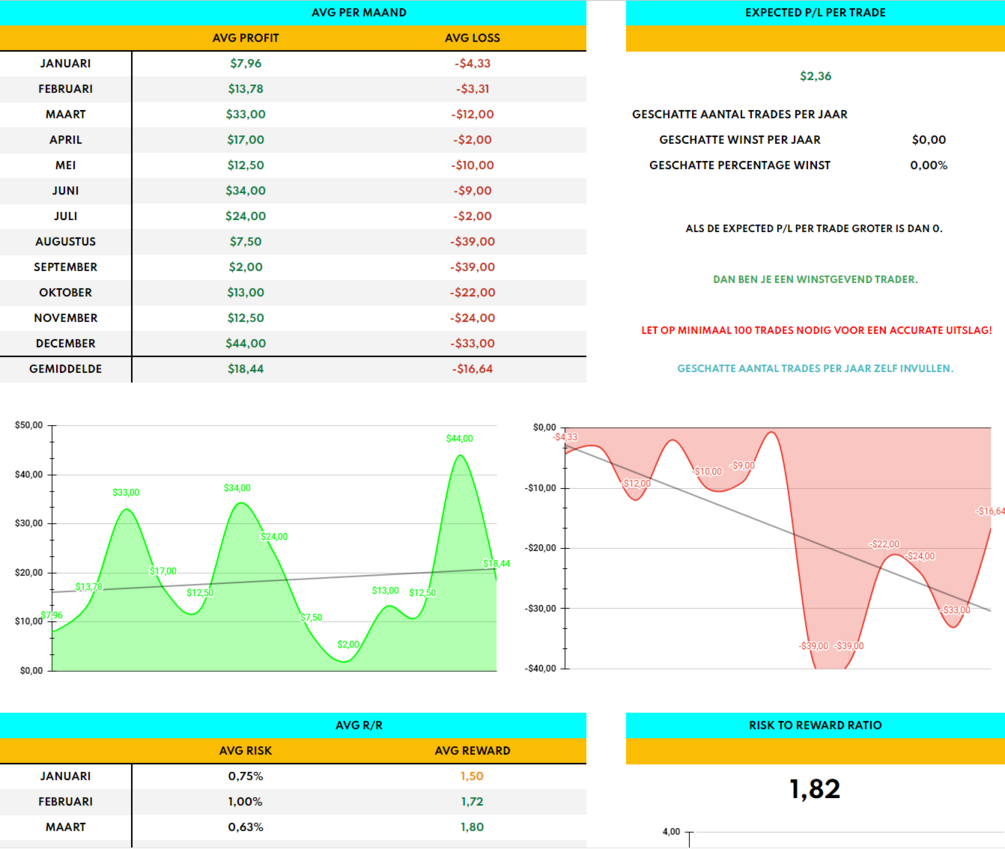Select the MAART row label in AVG PER MAAND table
Screen dimensions: 1005x849
click(x=65, y=114)
